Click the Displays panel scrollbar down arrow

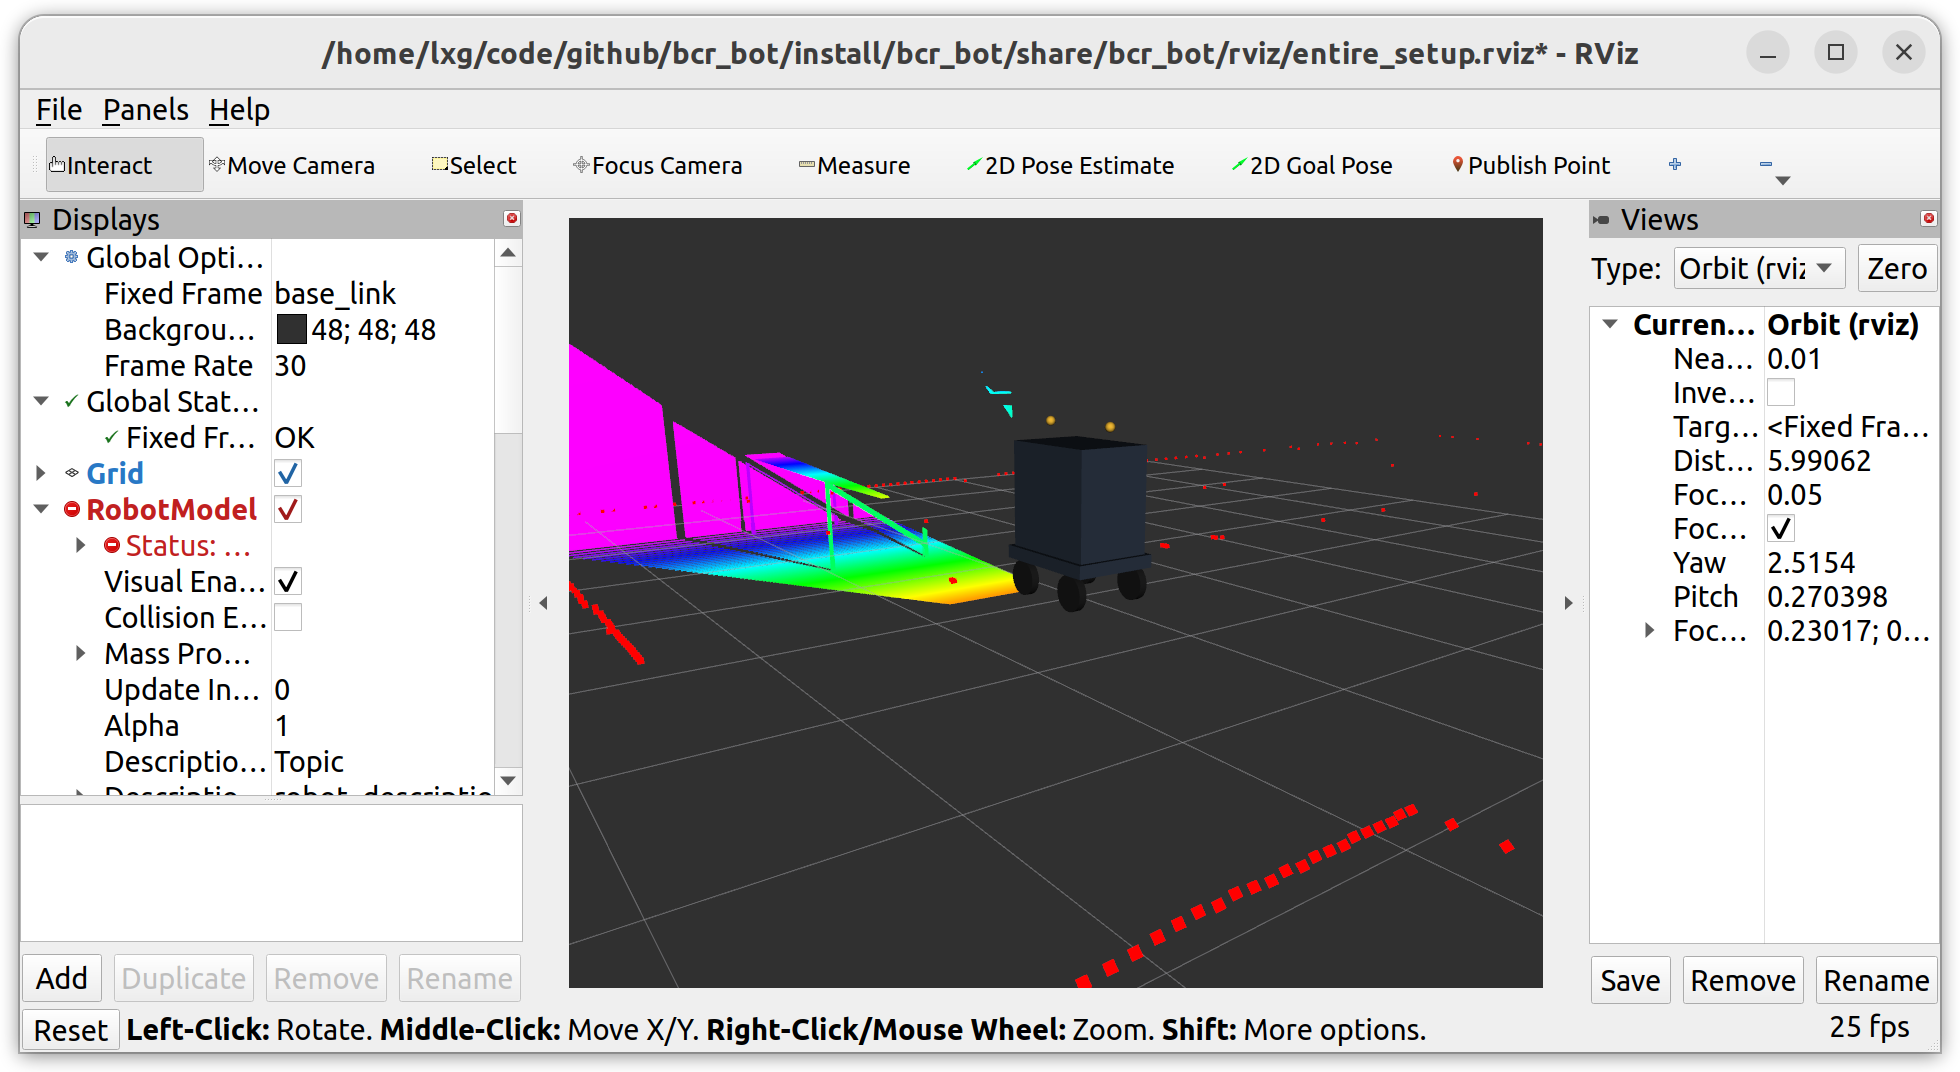pos(508,780)
